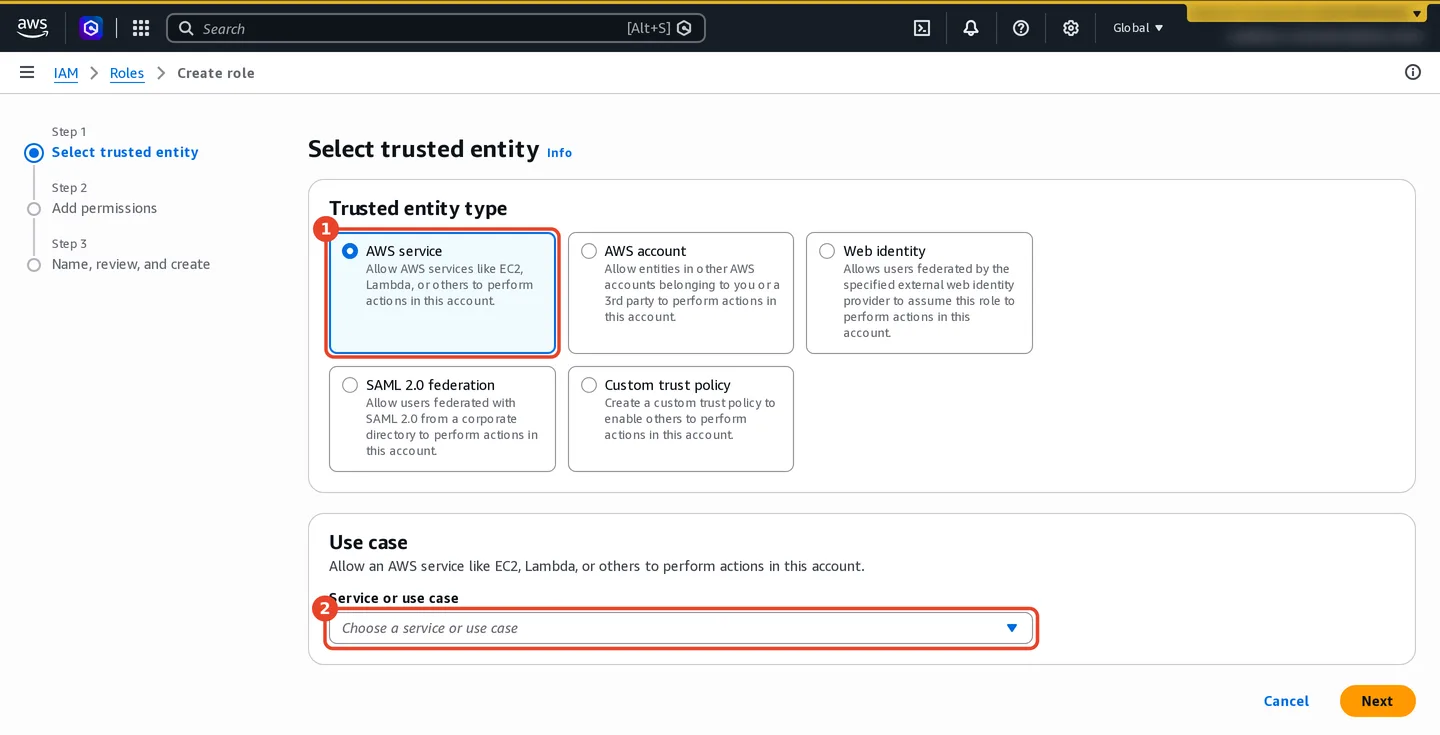Open the settings gear in top bar
Screen dimensions: 1440x735
1071,28
